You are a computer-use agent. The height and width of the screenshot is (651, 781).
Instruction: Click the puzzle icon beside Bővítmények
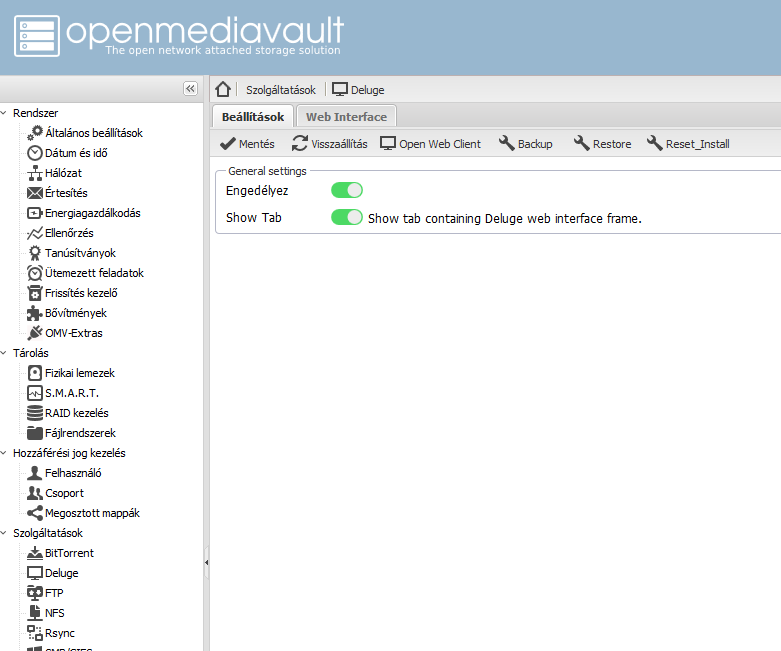click(35, 313)
